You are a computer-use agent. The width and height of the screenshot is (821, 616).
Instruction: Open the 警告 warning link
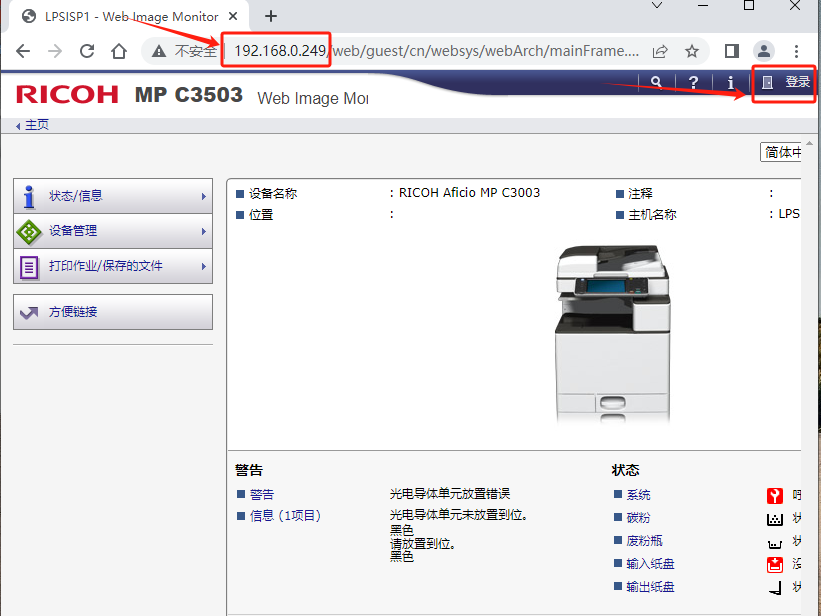click(261, 494)
